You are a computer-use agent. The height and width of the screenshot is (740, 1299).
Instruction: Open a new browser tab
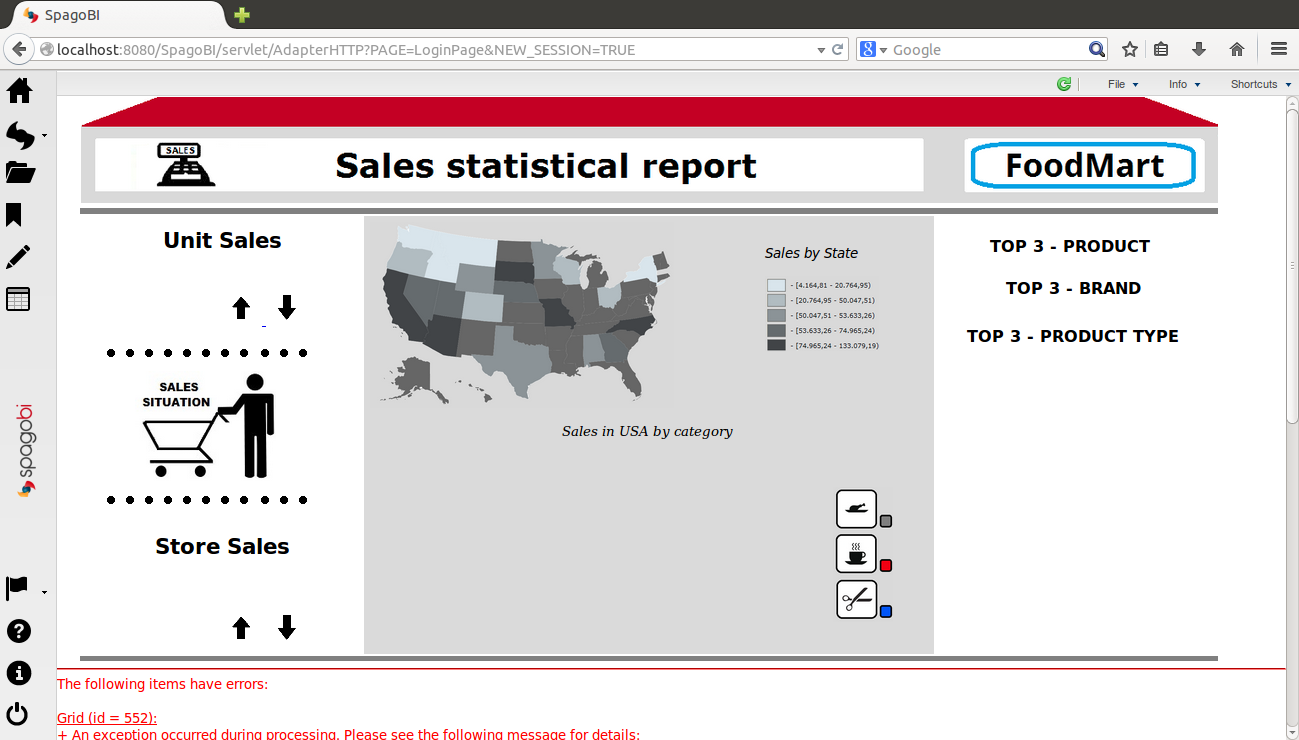(x=241, y=15)
